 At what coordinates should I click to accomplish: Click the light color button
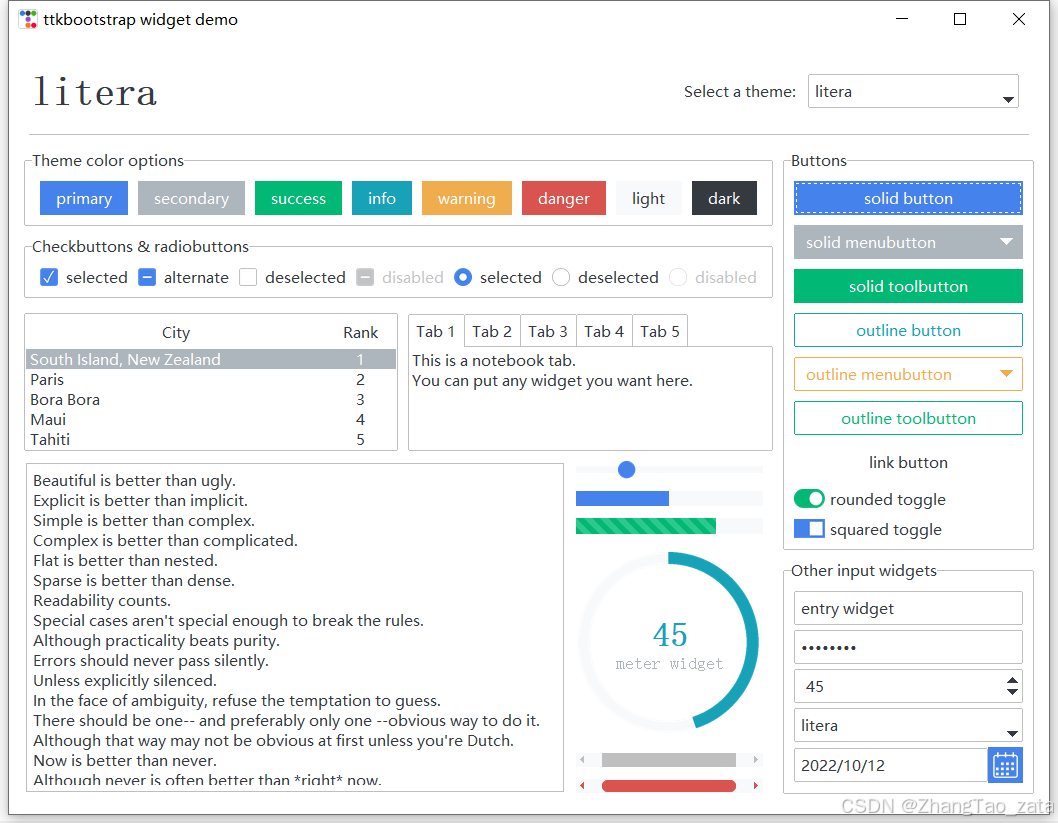pyautogui.click(x=648, y=198)
